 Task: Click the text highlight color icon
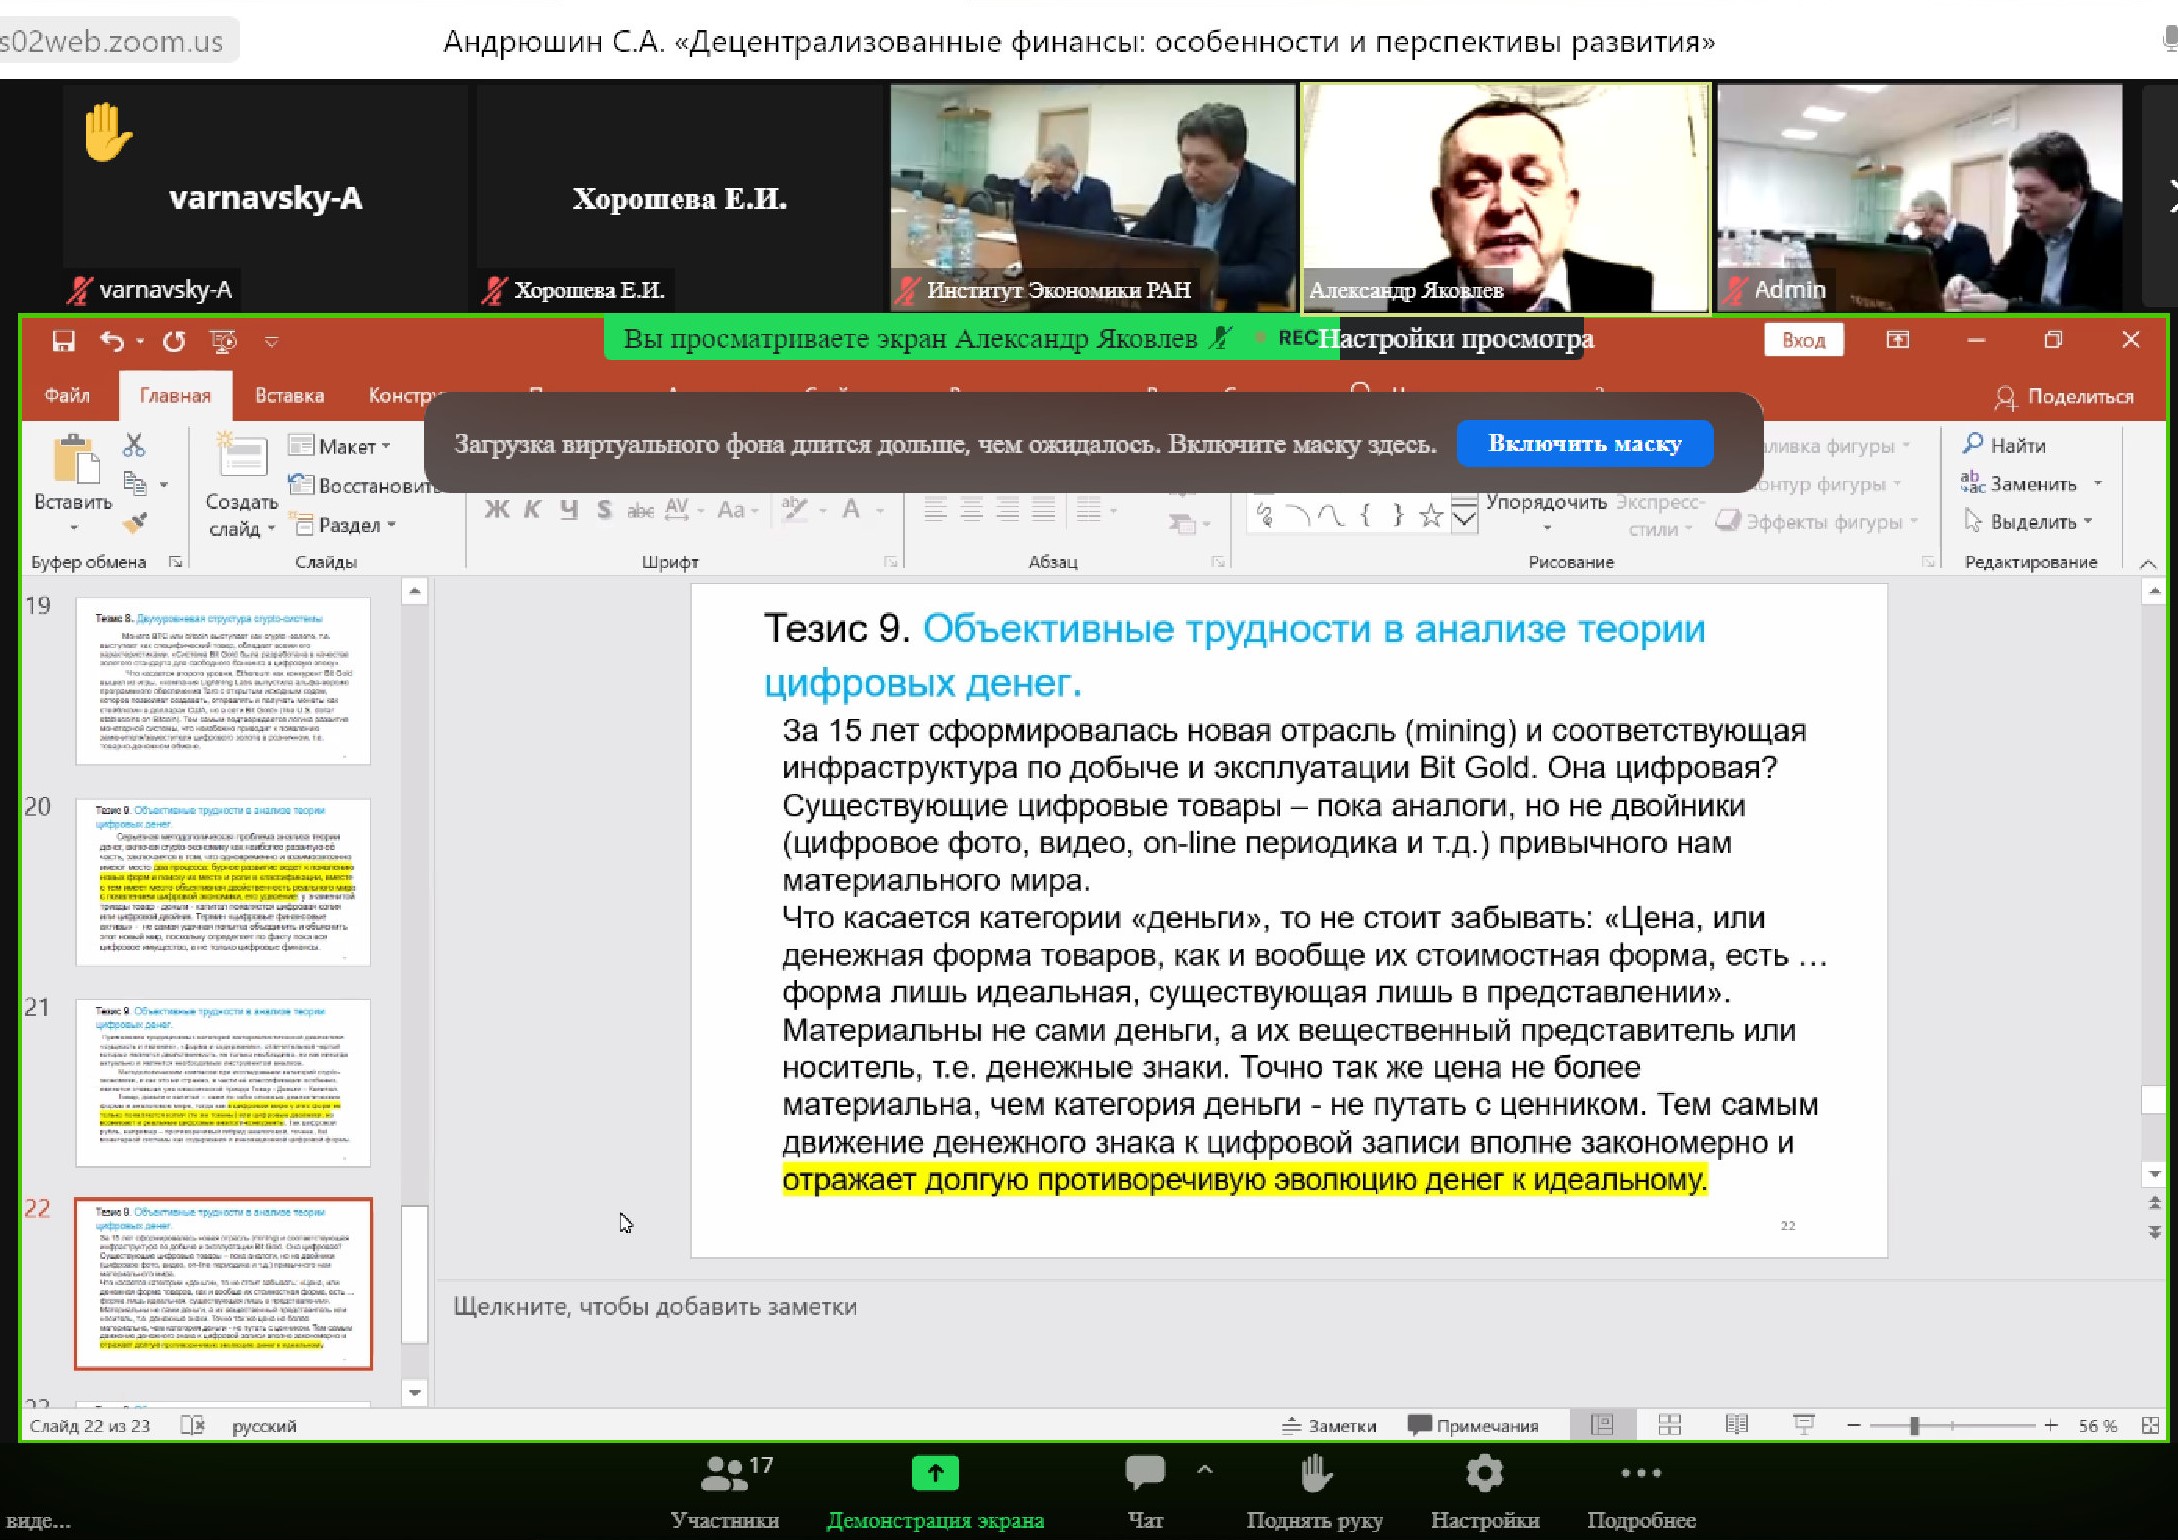click(795, 509)
